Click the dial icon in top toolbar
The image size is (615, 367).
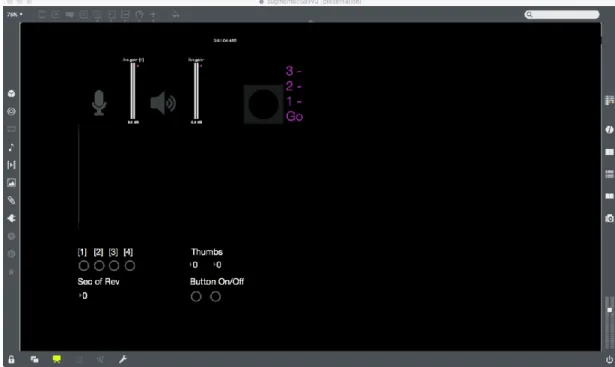(139, 15)
